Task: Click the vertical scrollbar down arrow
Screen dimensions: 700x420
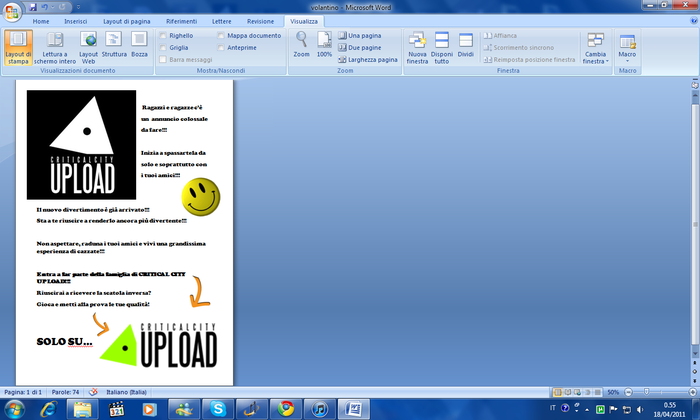Action: [x=695, y=353]
